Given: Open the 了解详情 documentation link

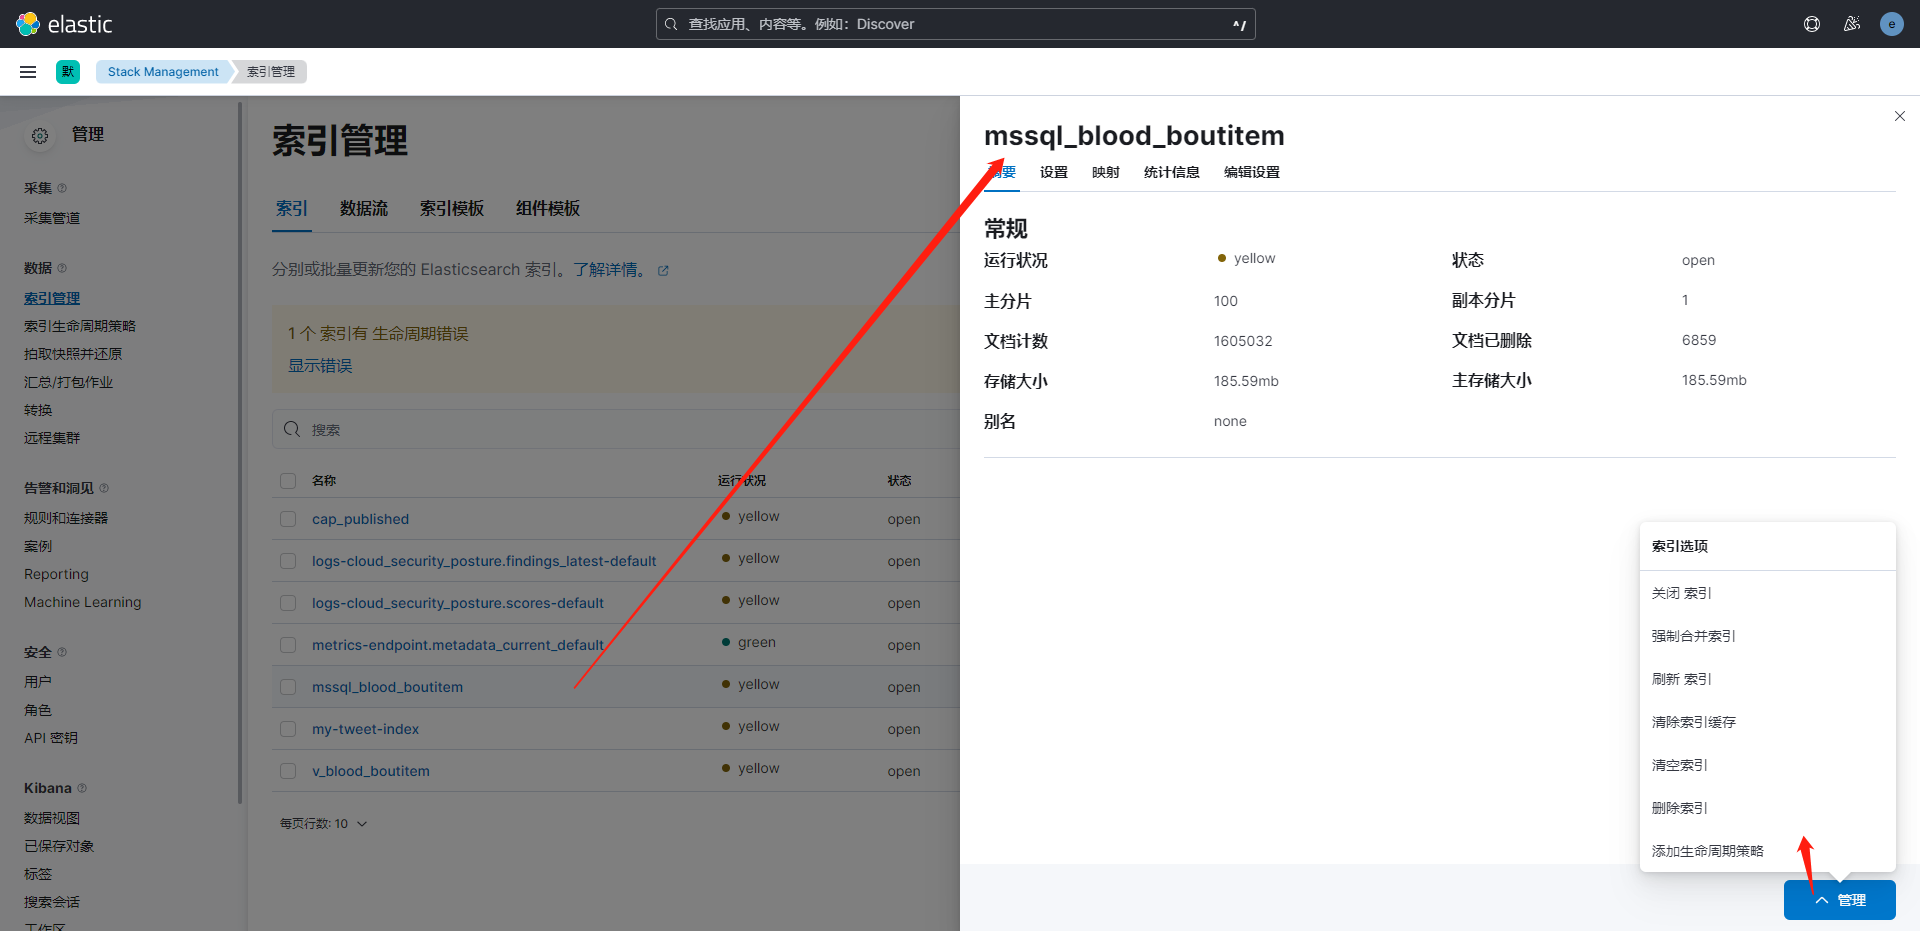Looking at the screenshot, I should tap(610, 270).
